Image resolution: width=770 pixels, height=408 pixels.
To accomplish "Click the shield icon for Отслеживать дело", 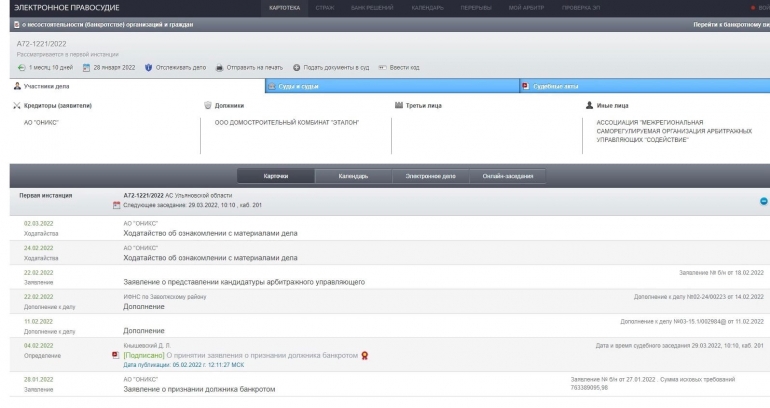I will (149, 67).
